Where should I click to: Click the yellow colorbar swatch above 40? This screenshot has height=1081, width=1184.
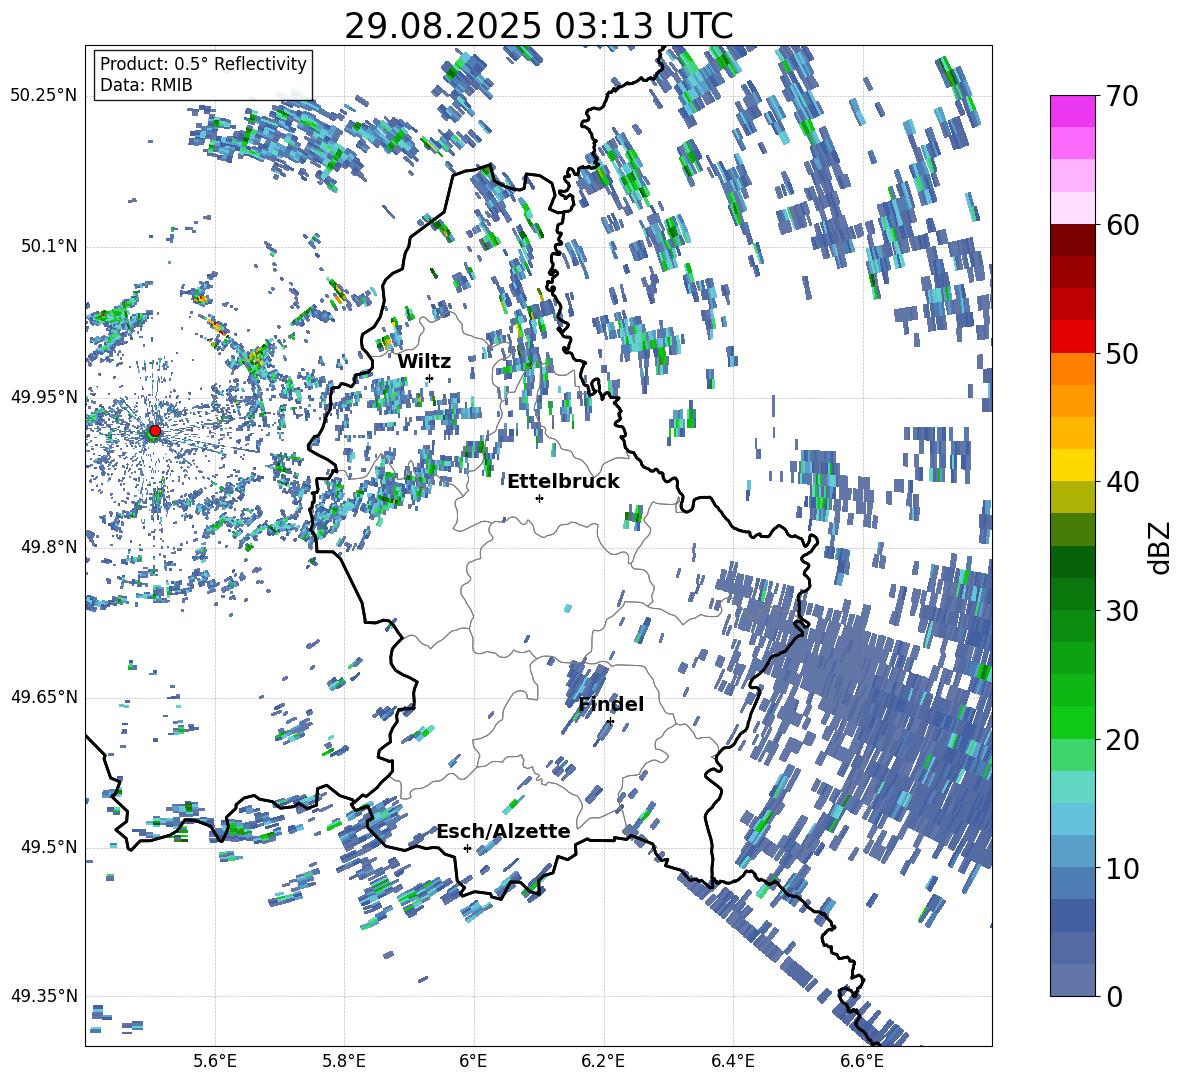pyautogui.click(x=1072, y=465)
